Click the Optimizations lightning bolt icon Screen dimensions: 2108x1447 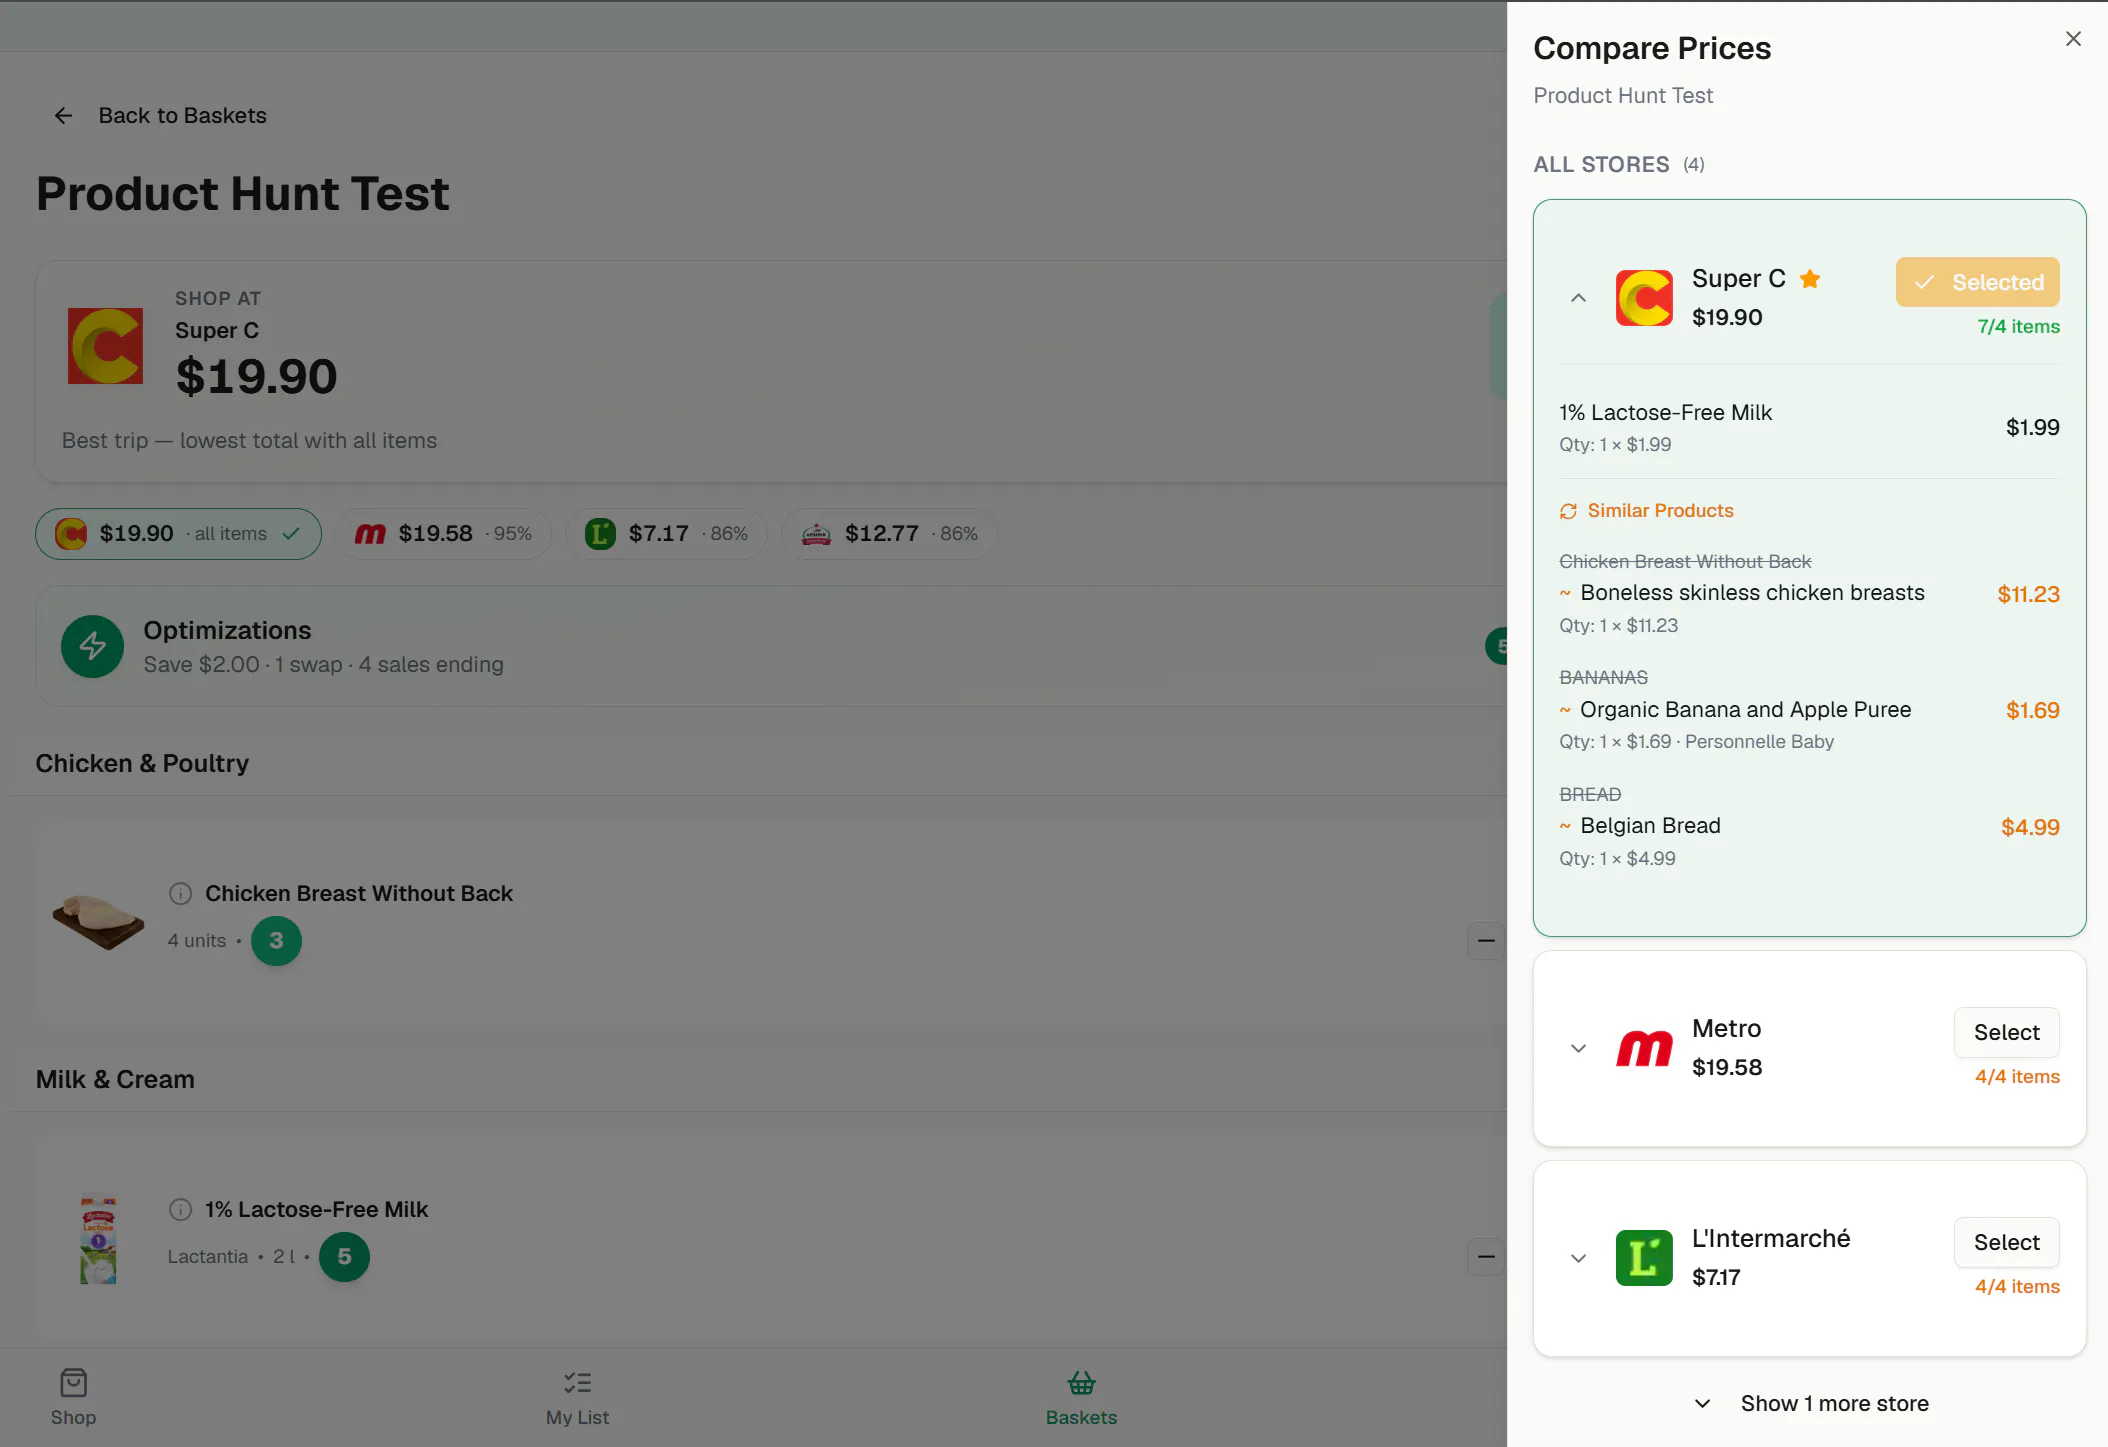click(x=93, y=646)
